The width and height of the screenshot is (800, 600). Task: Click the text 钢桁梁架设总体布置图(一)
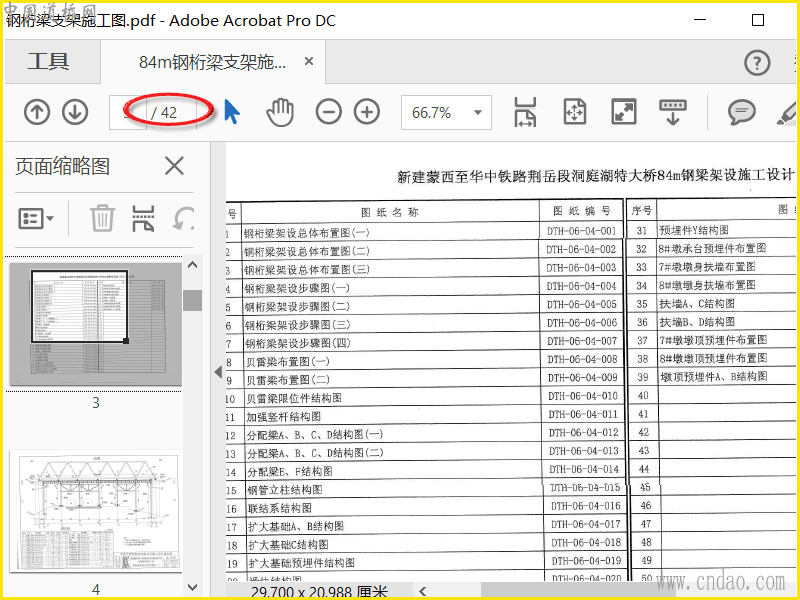pos(306,233)
